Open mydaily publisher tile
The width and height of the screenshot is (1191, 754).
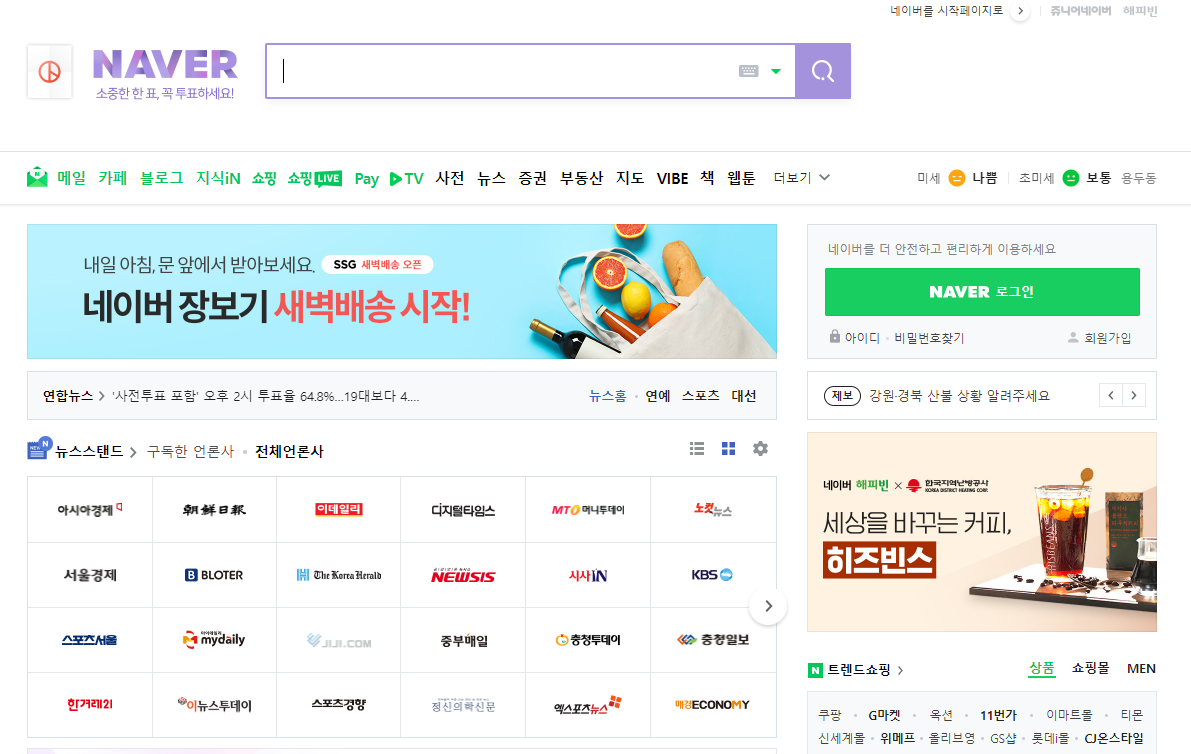point(214,640)
